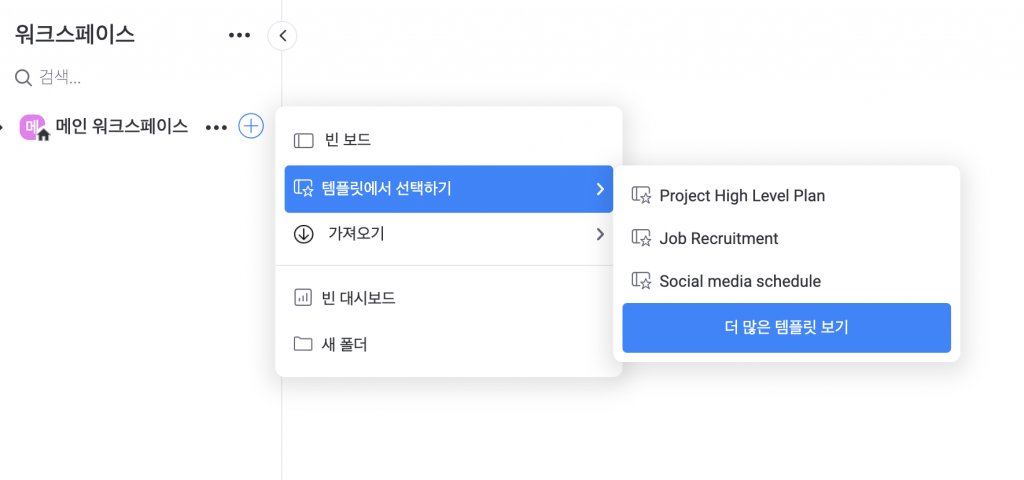Click the template star icon beside Job Recruitment

pos(641,238)
